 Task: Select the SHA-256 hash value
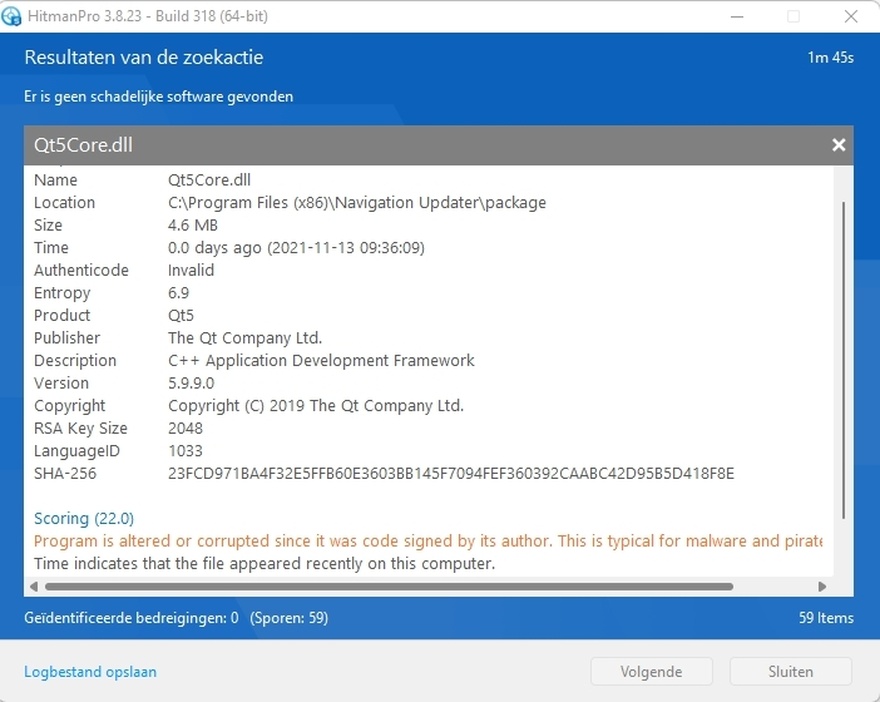pos(451,474)
